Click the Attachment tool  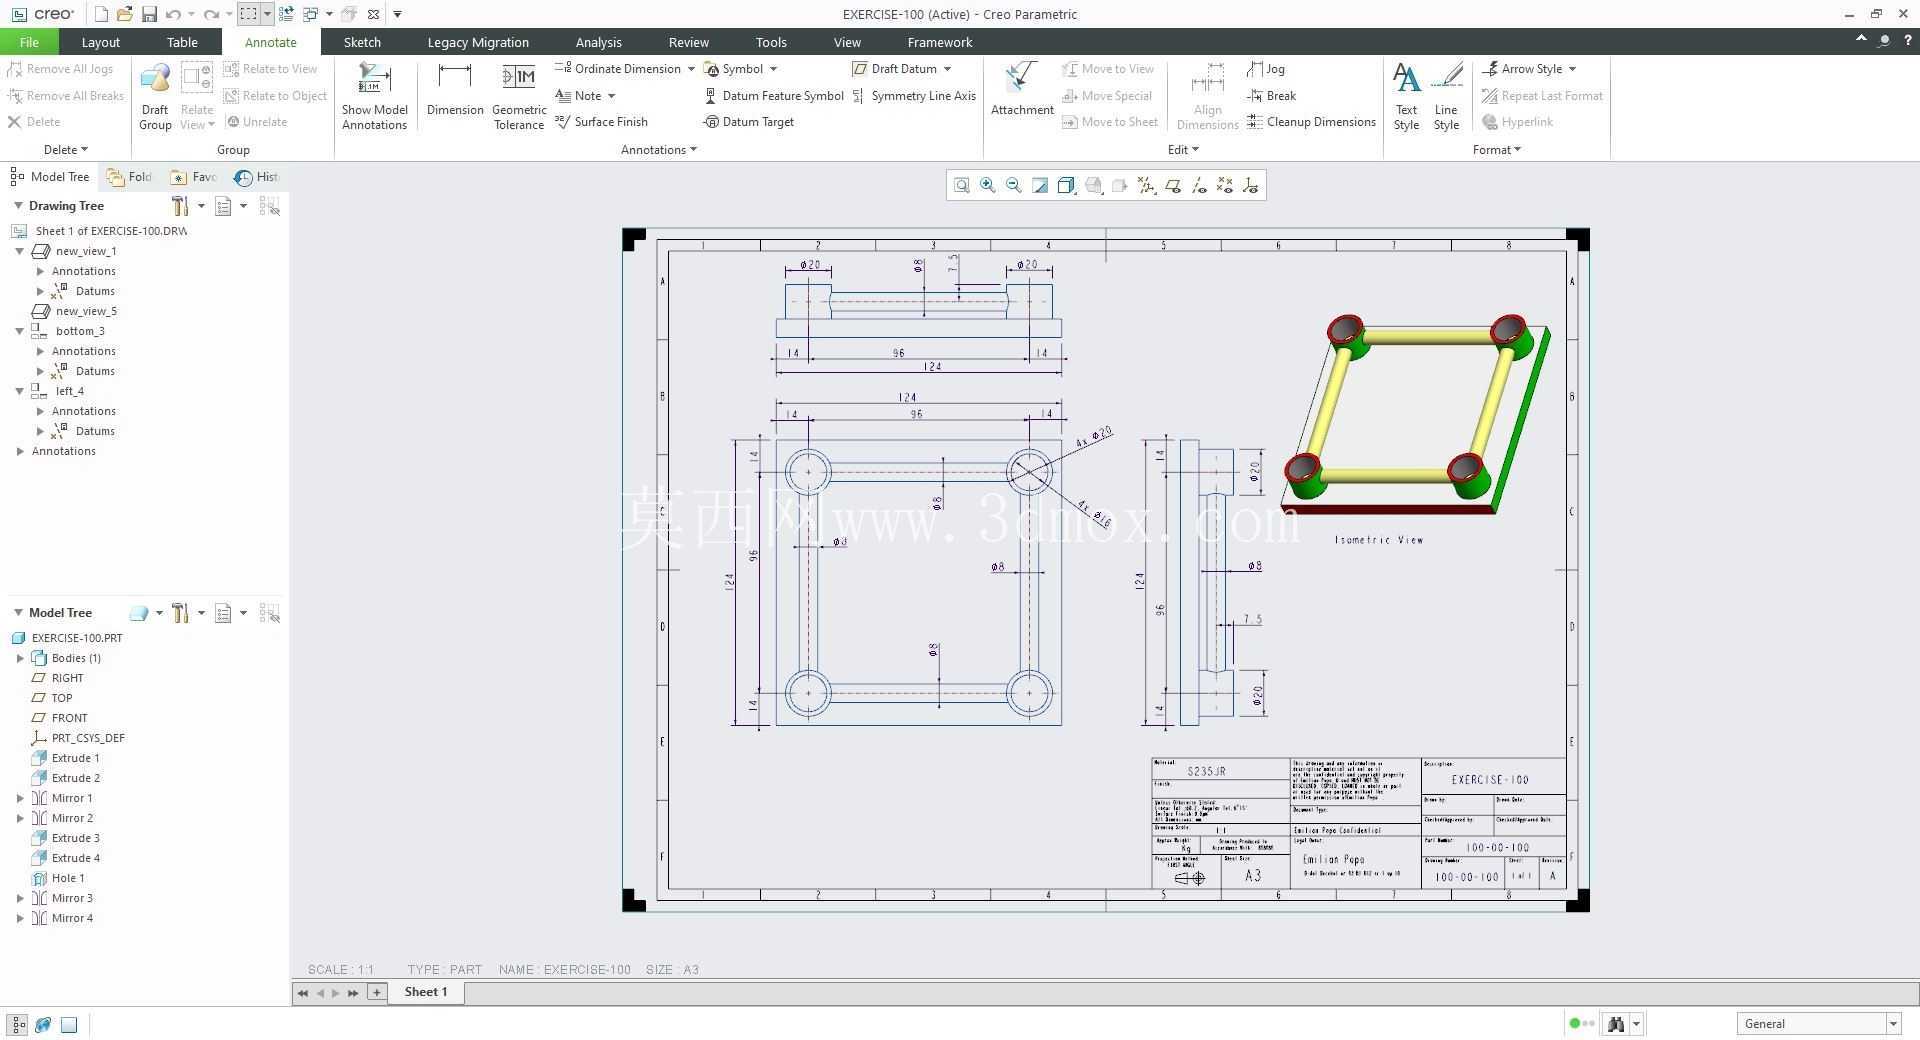[x=1022, y=90]
